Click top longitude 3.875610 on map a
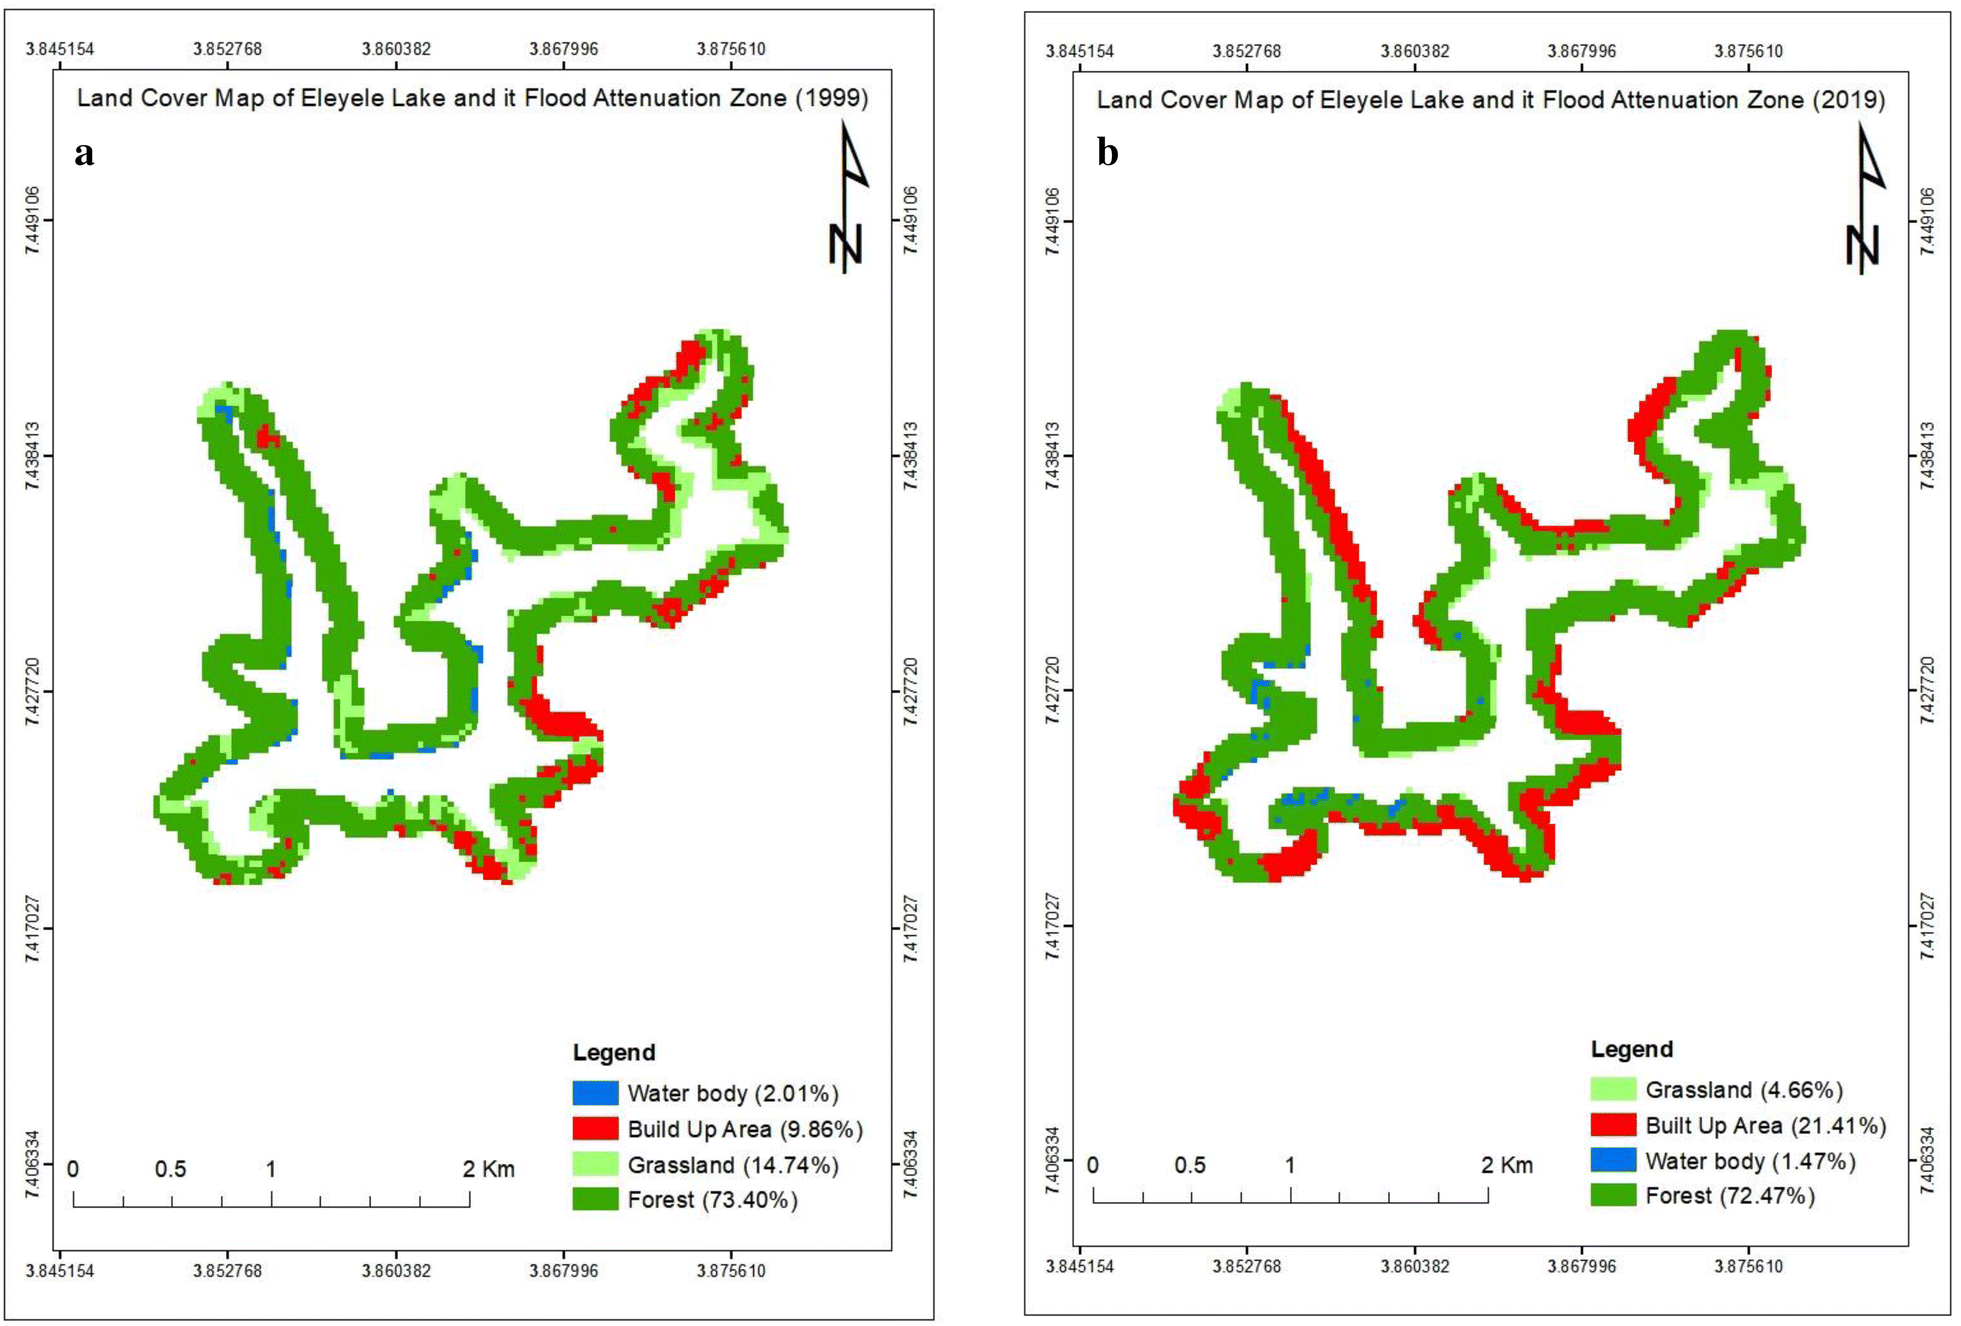This screenshot has width=1961, height=1326. coord(731,49)
